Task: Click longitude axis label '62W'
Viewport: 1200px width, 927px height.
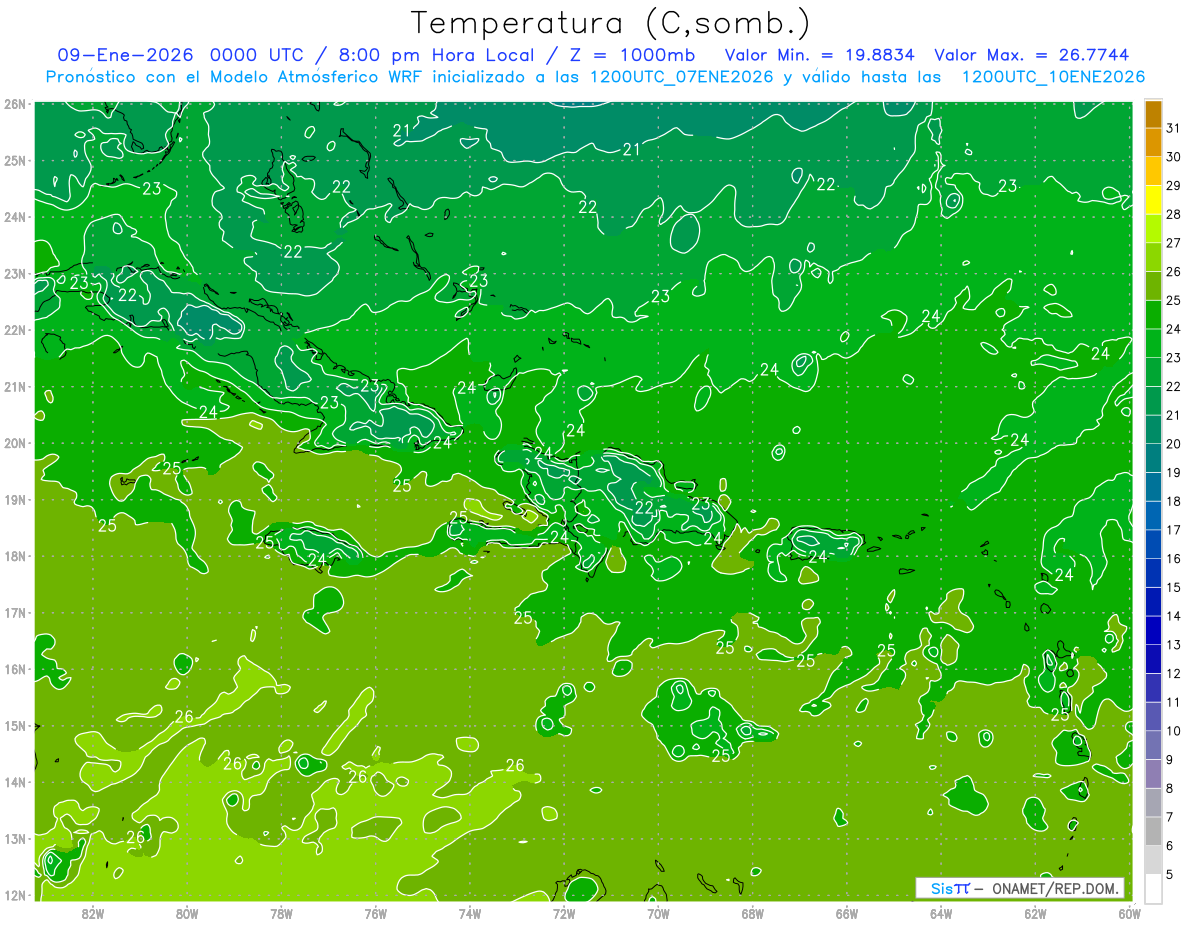Action: click(1035, 913)
